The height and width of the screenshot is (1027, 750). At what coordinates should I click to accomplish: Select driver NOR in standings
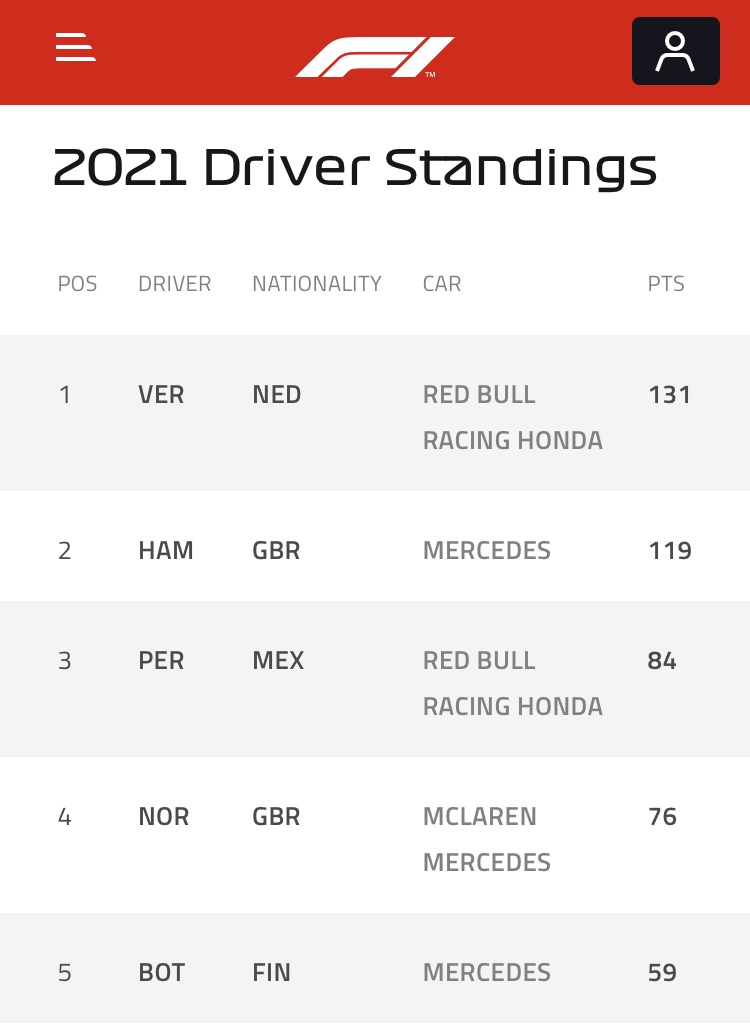click(x=164, y=817)
